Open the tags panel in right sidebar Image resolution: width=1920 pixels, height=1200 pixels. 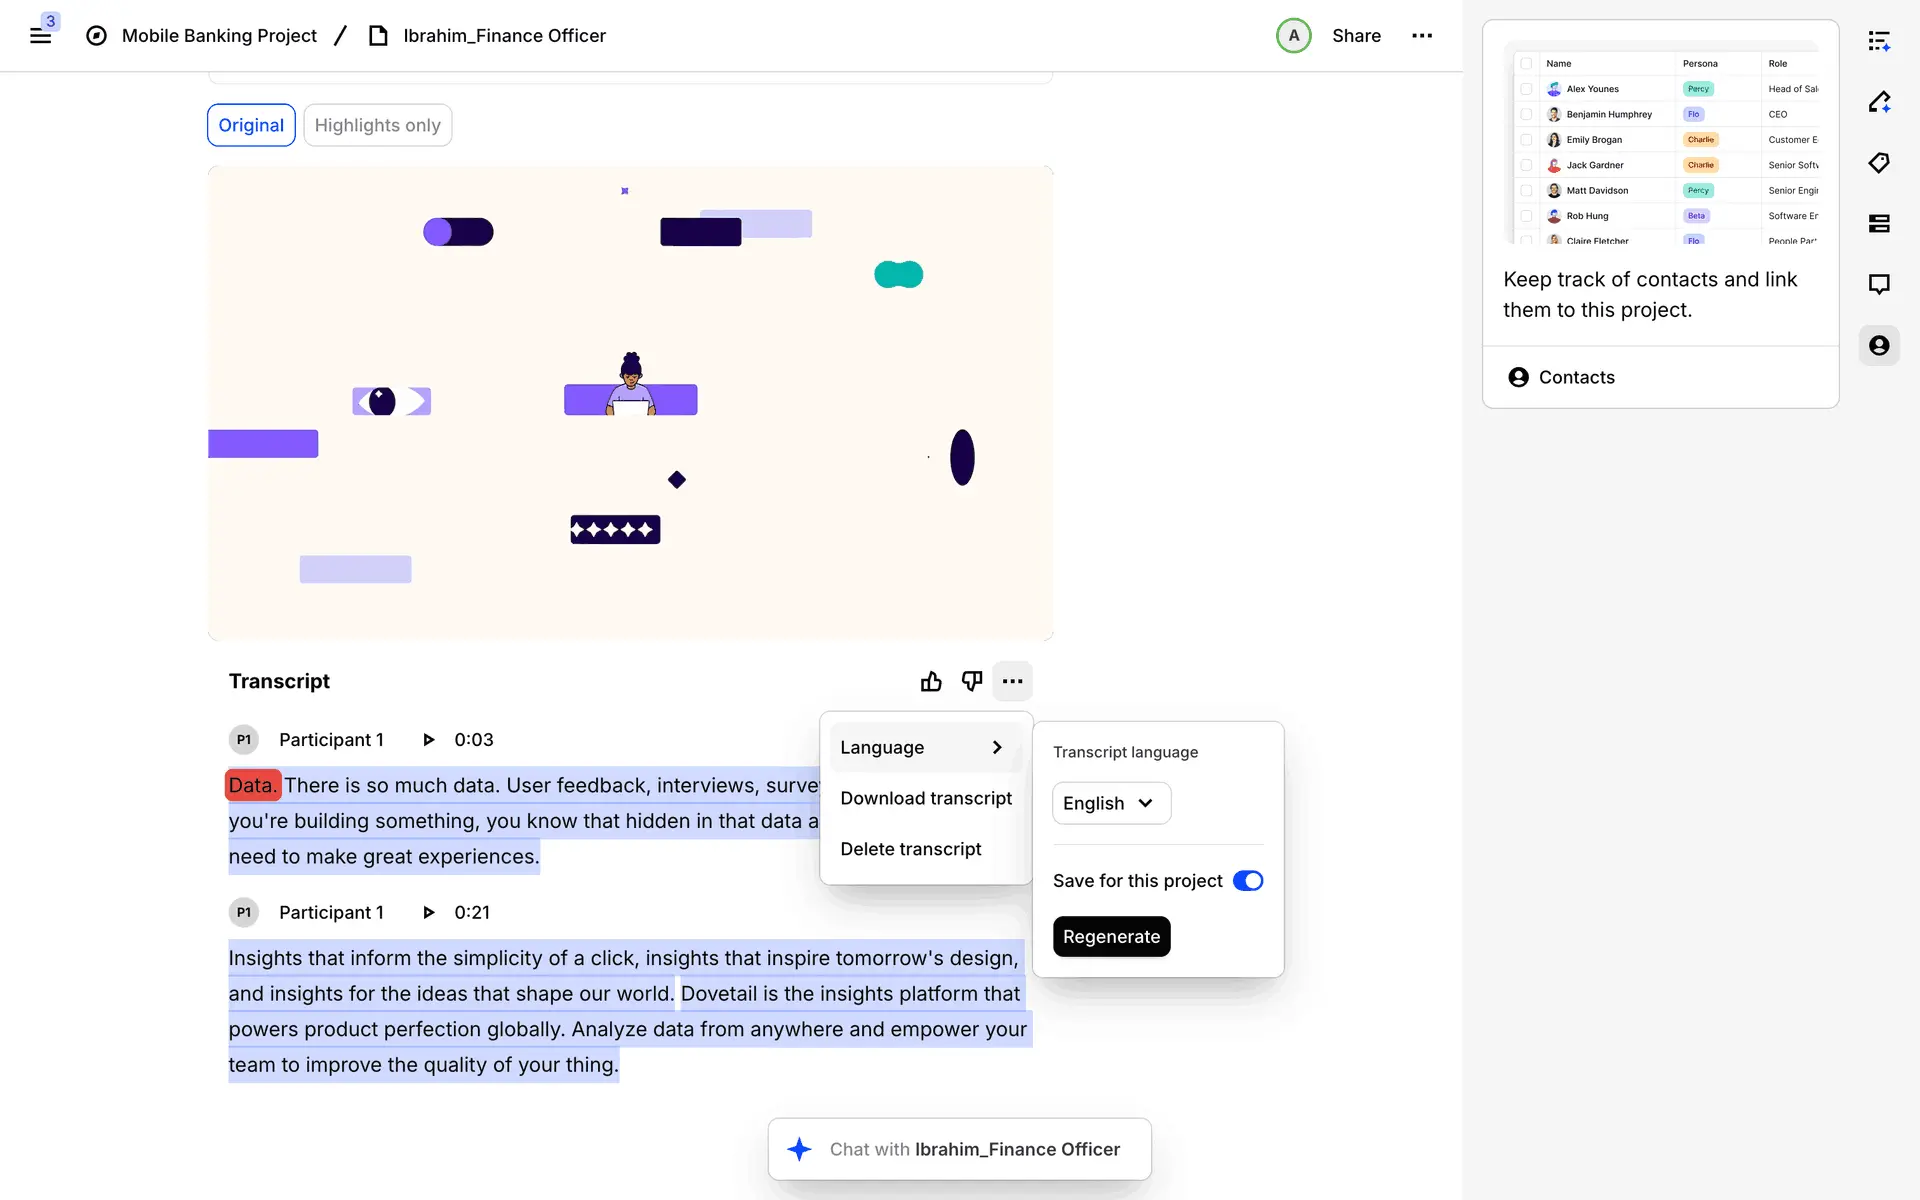tap(1879, 163)
